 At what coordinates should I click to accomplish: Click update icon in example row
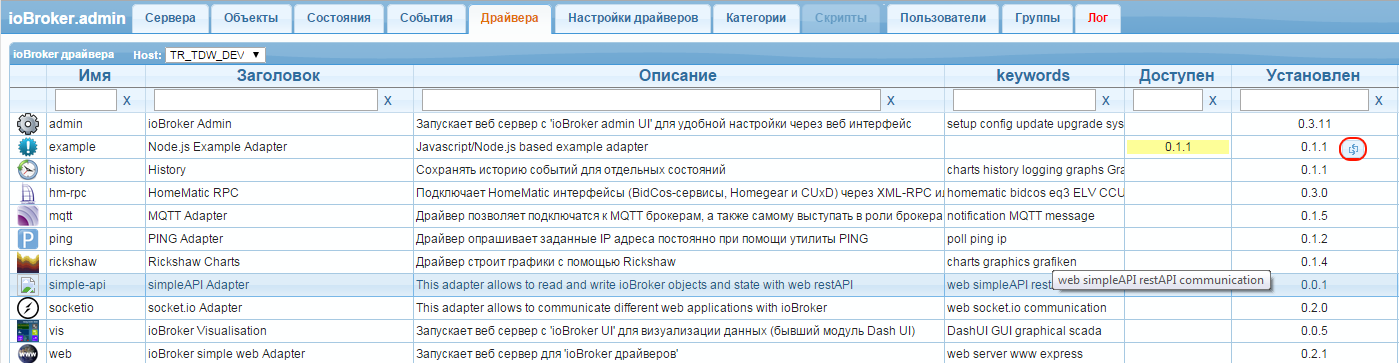click(x=1353, y=148)
